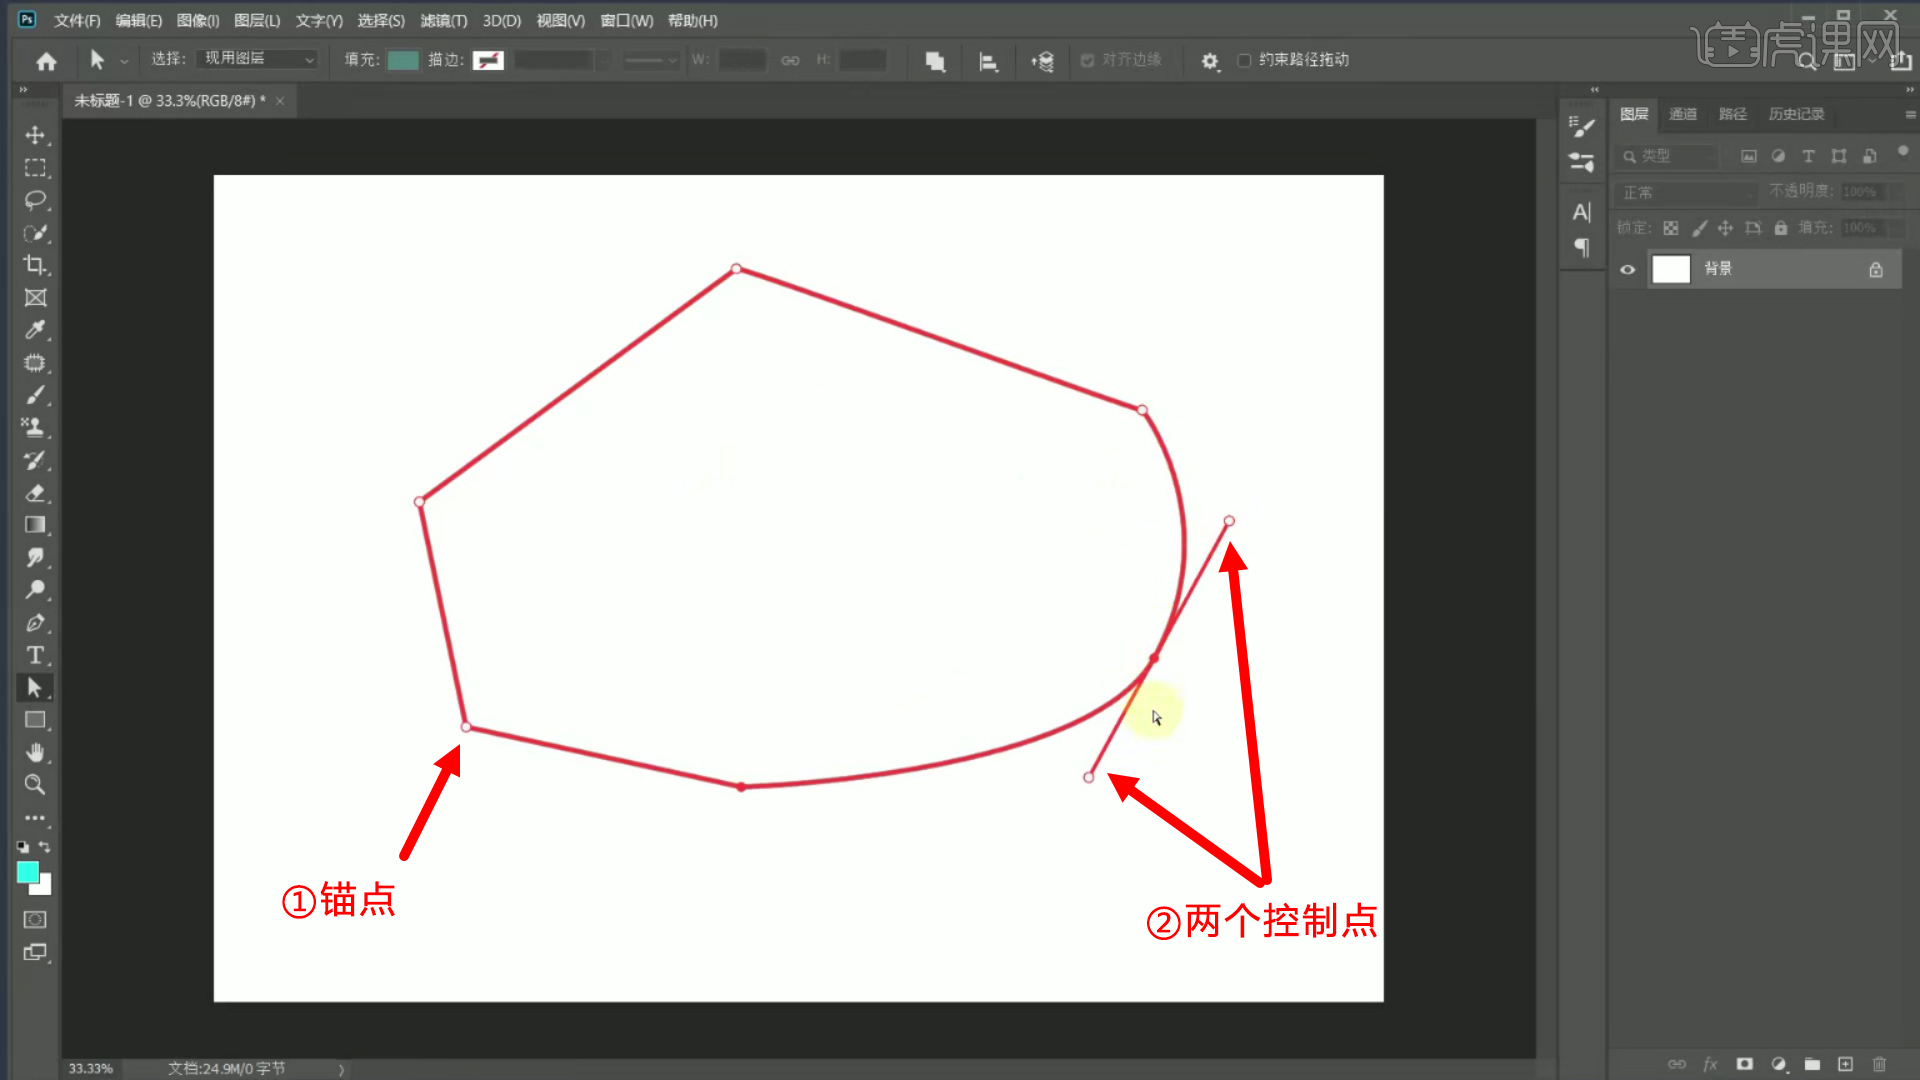This screenshot has height=1080, width=1920.
Task: Open the stroke color swatch
Action: (488, 60)
